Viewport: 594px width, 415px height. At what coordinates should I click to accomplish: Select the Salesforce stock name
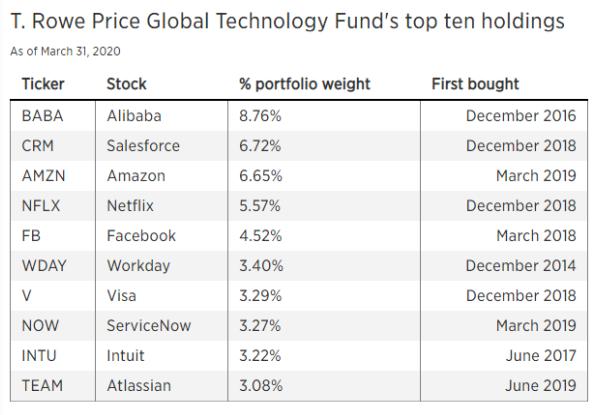[x=143, y=146]
